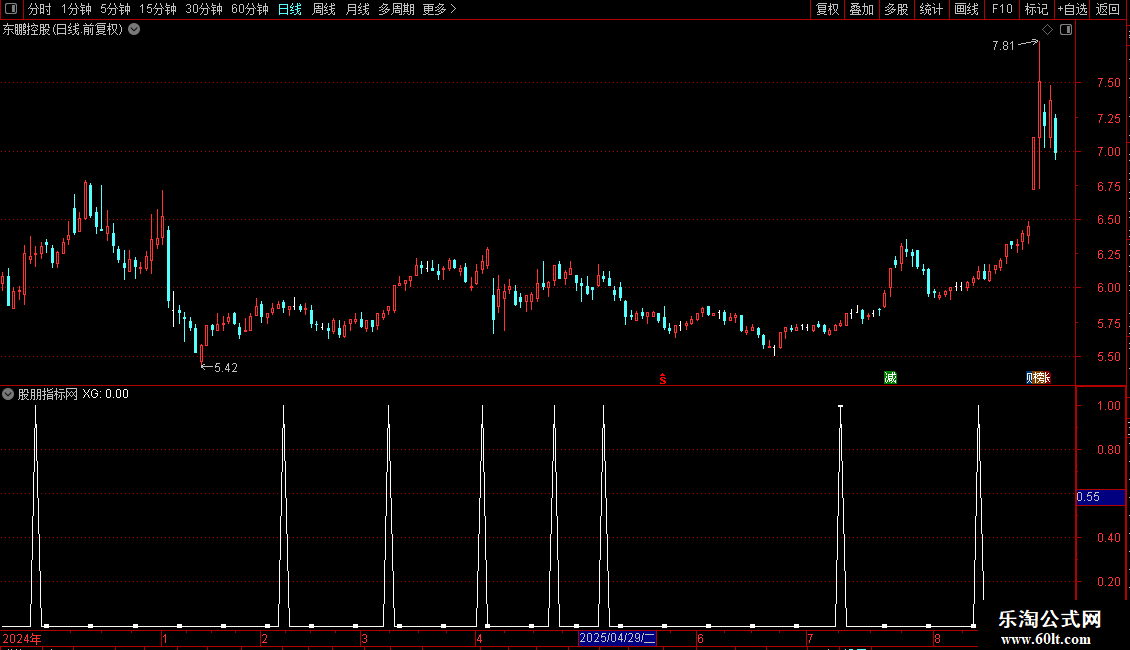Viewport: 1130px width, 650px height.
Task: Toggle the left sidebar panel icon
Action: (11, 9)
